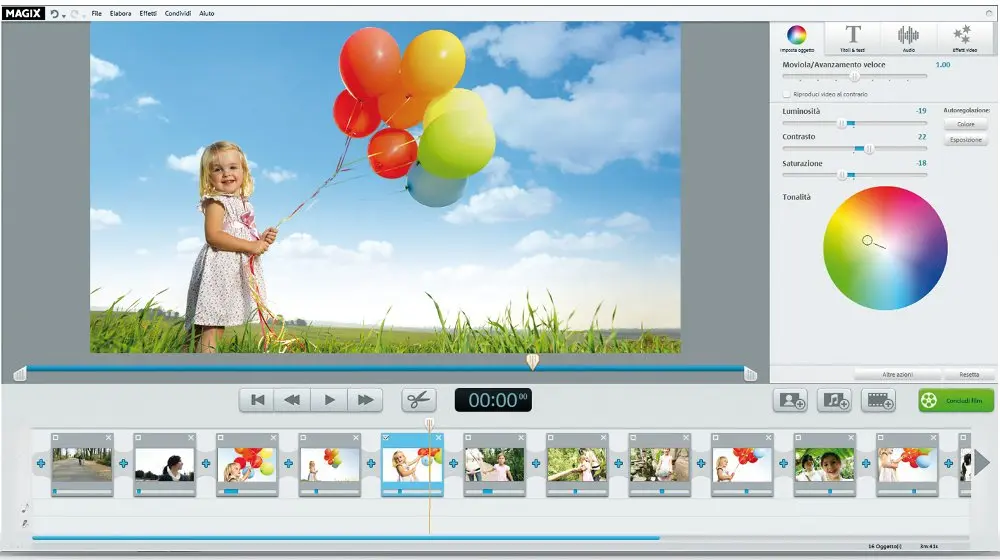The image size is (1000, 560).
Task: Click the right trim handle of the preview bar
Action: point(750,374)
